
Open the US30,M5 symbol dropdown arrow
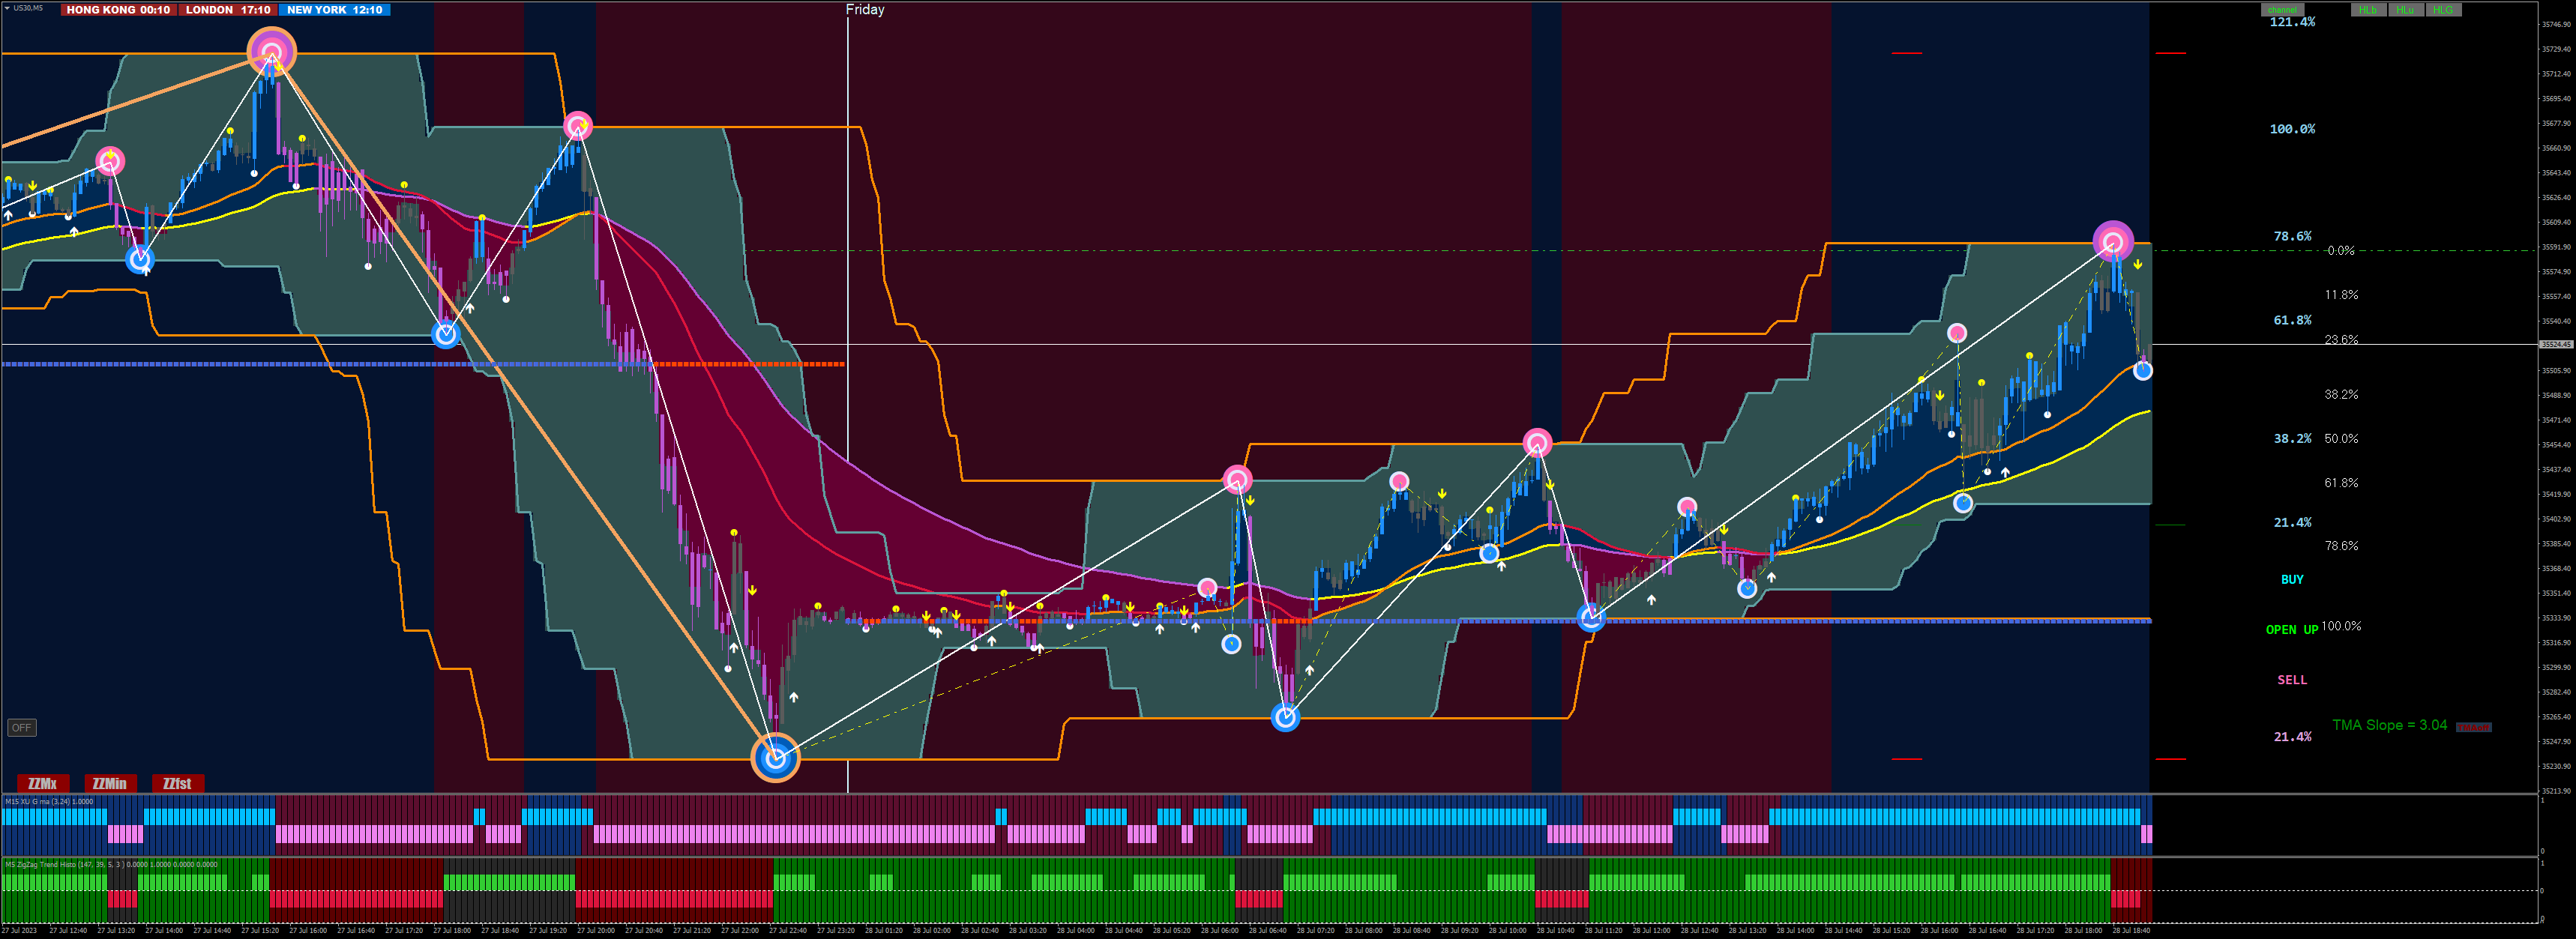pyautogui.click(x=7, y=8)
